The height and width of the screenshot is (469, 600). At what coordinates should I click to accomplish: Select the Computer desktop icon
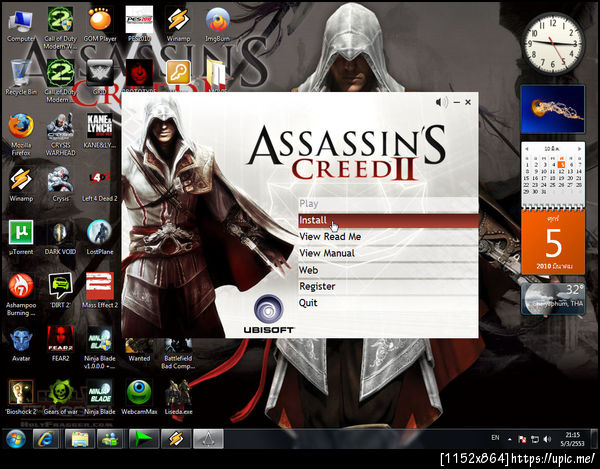coord(21,26)
